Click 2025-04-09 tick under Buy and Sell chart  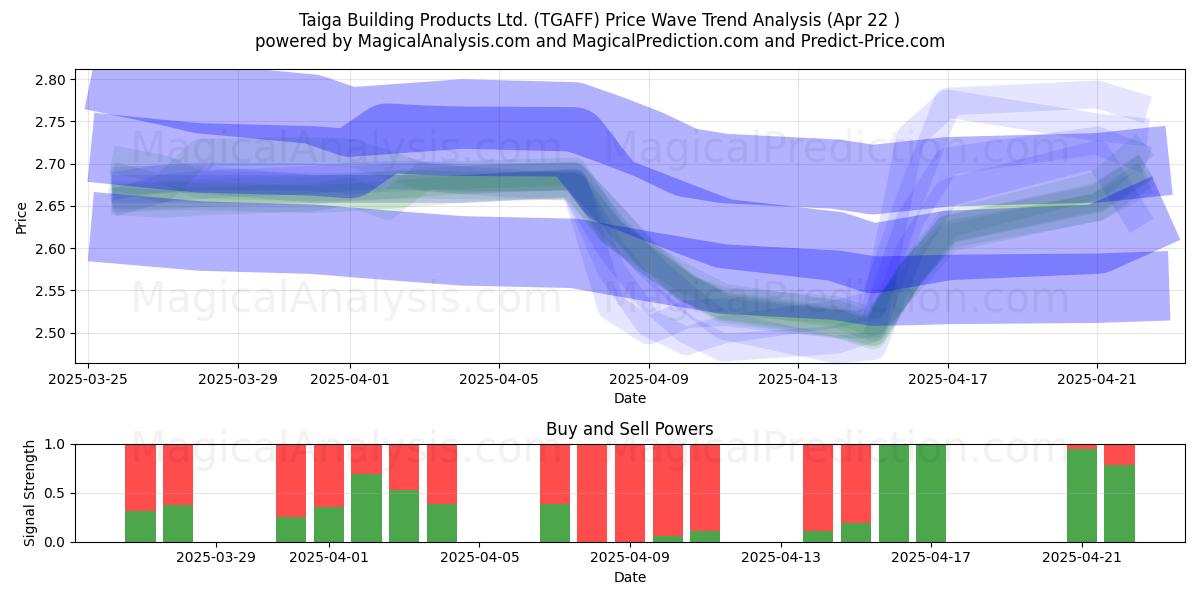630,558
